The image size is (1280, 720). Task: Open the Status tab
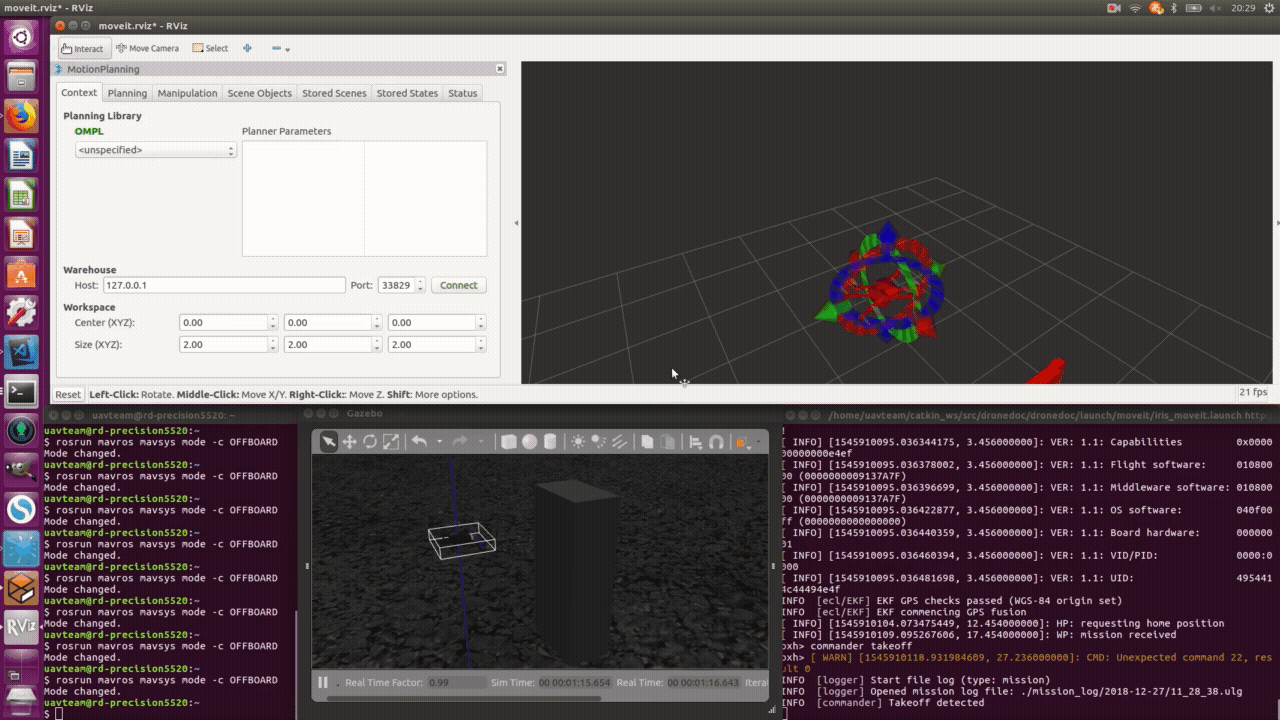coord(462,93)
